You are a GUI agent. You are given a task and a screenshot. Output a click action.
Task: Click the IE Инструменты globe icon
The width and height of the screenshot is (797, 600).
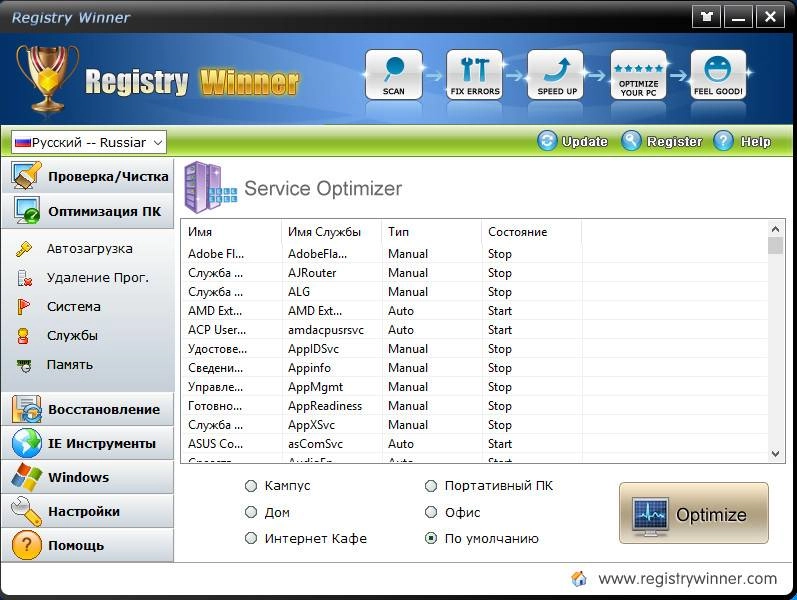(27, 443)
